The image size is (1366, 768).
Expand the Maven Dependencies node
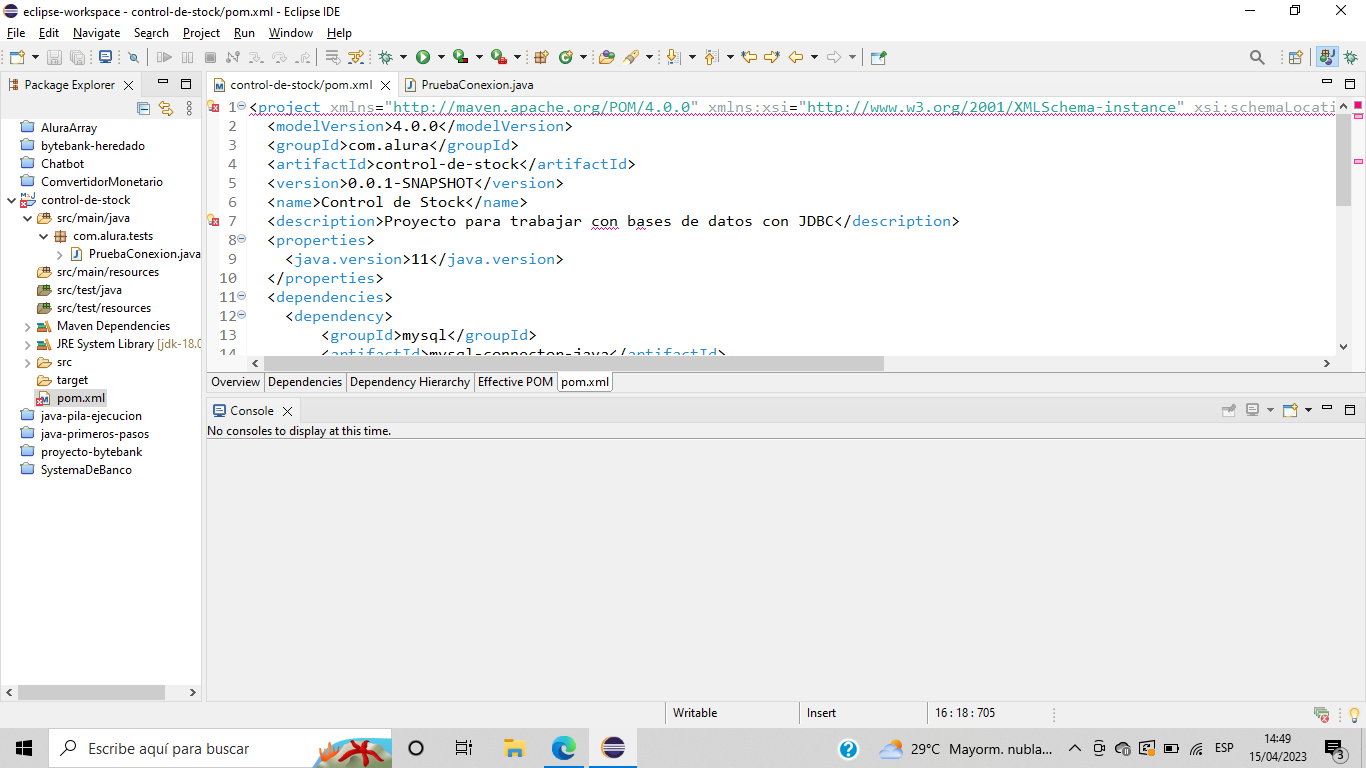tap(28, 326)
